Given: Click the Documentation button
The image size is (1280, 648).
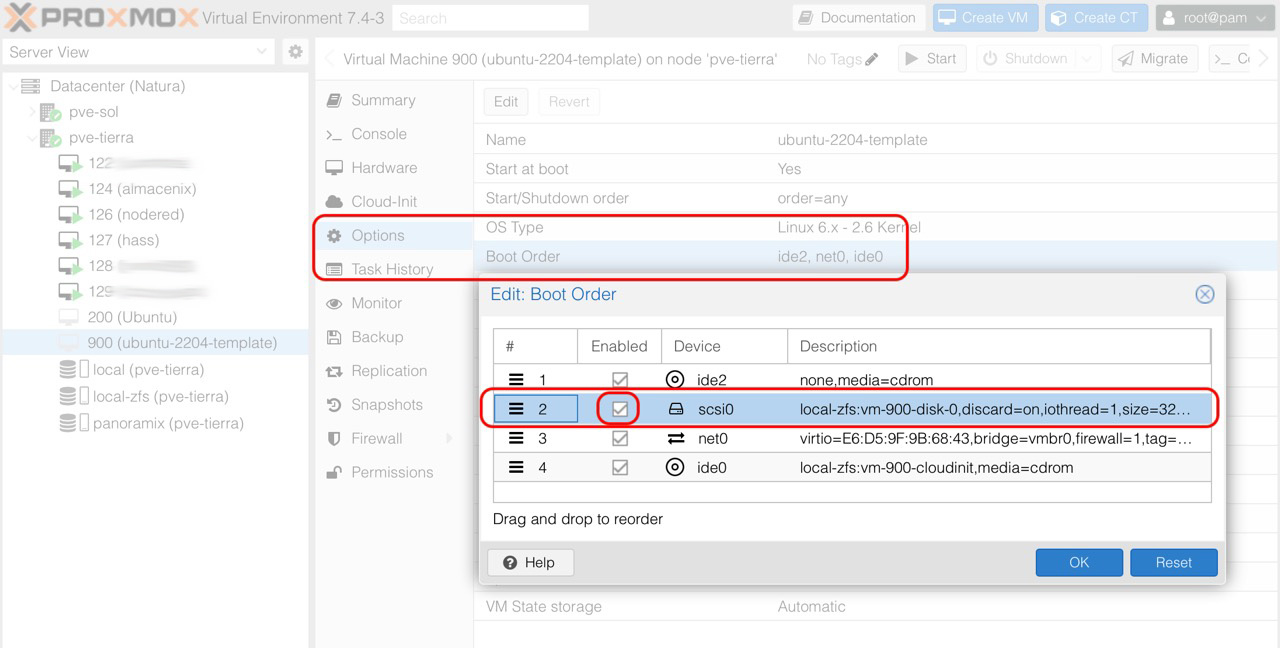Looking at the screenshot, I should tap(859, 18).
